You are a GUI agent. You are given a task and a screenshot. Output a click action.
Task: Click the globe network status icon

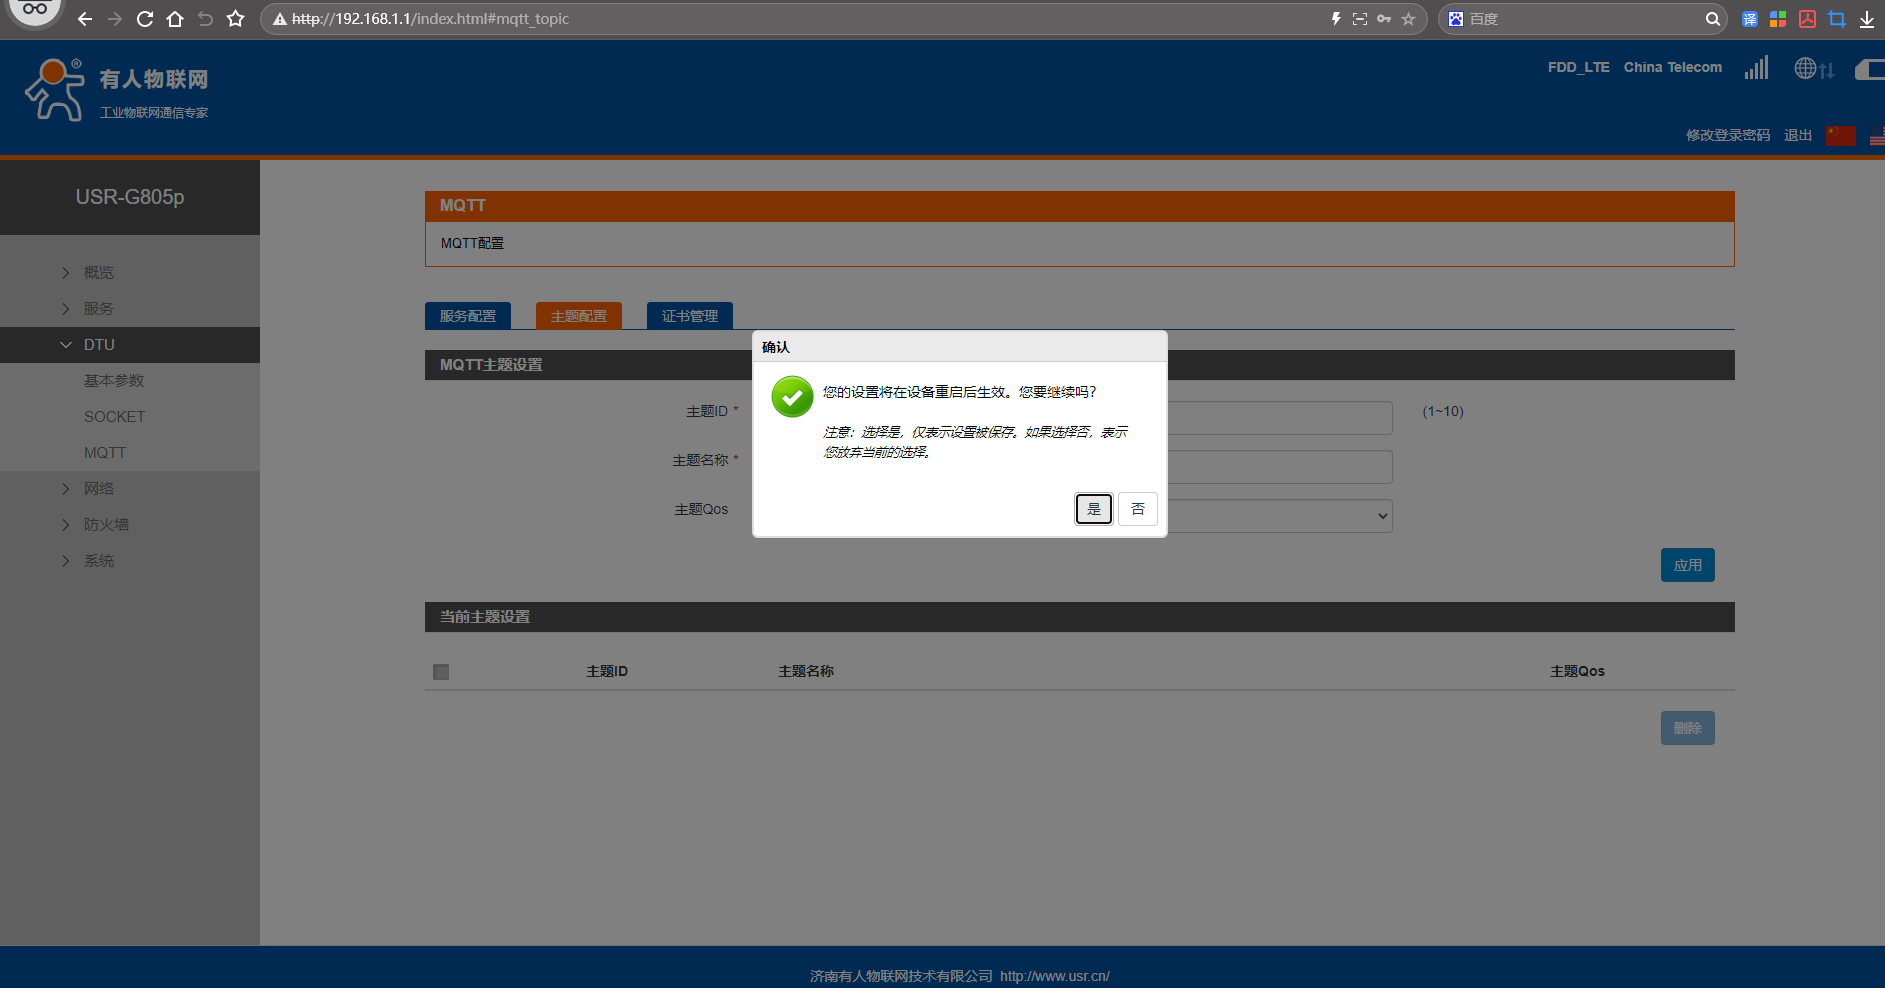click(1805, 68)
